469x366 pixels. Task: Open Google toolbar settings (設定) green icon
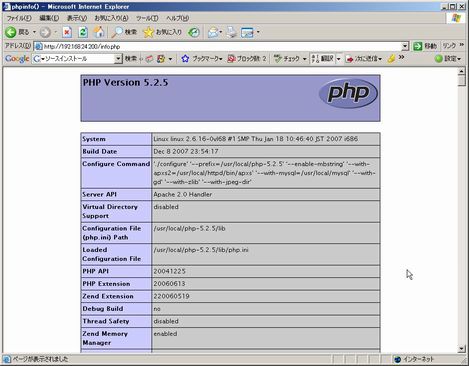(439, 59)
